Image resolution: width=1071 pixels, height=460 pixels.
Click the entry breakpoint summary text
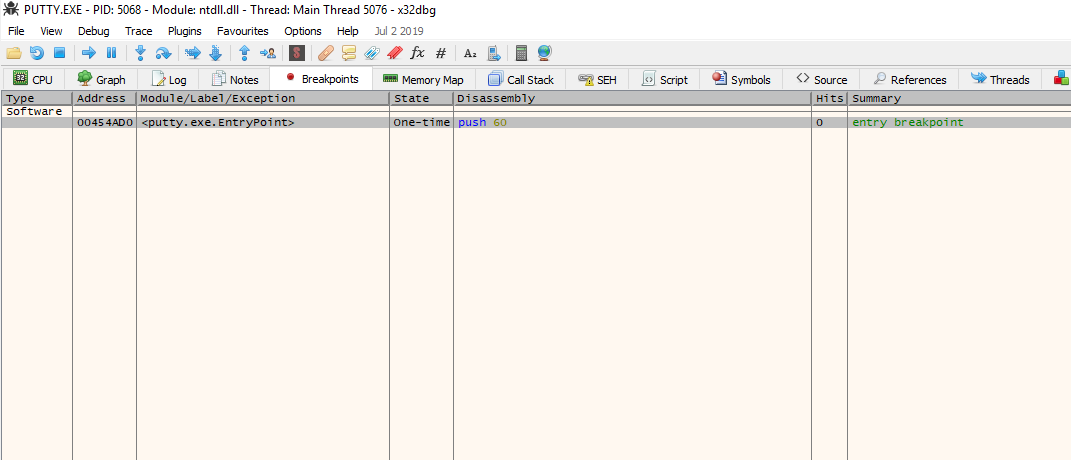click(908, 123)
